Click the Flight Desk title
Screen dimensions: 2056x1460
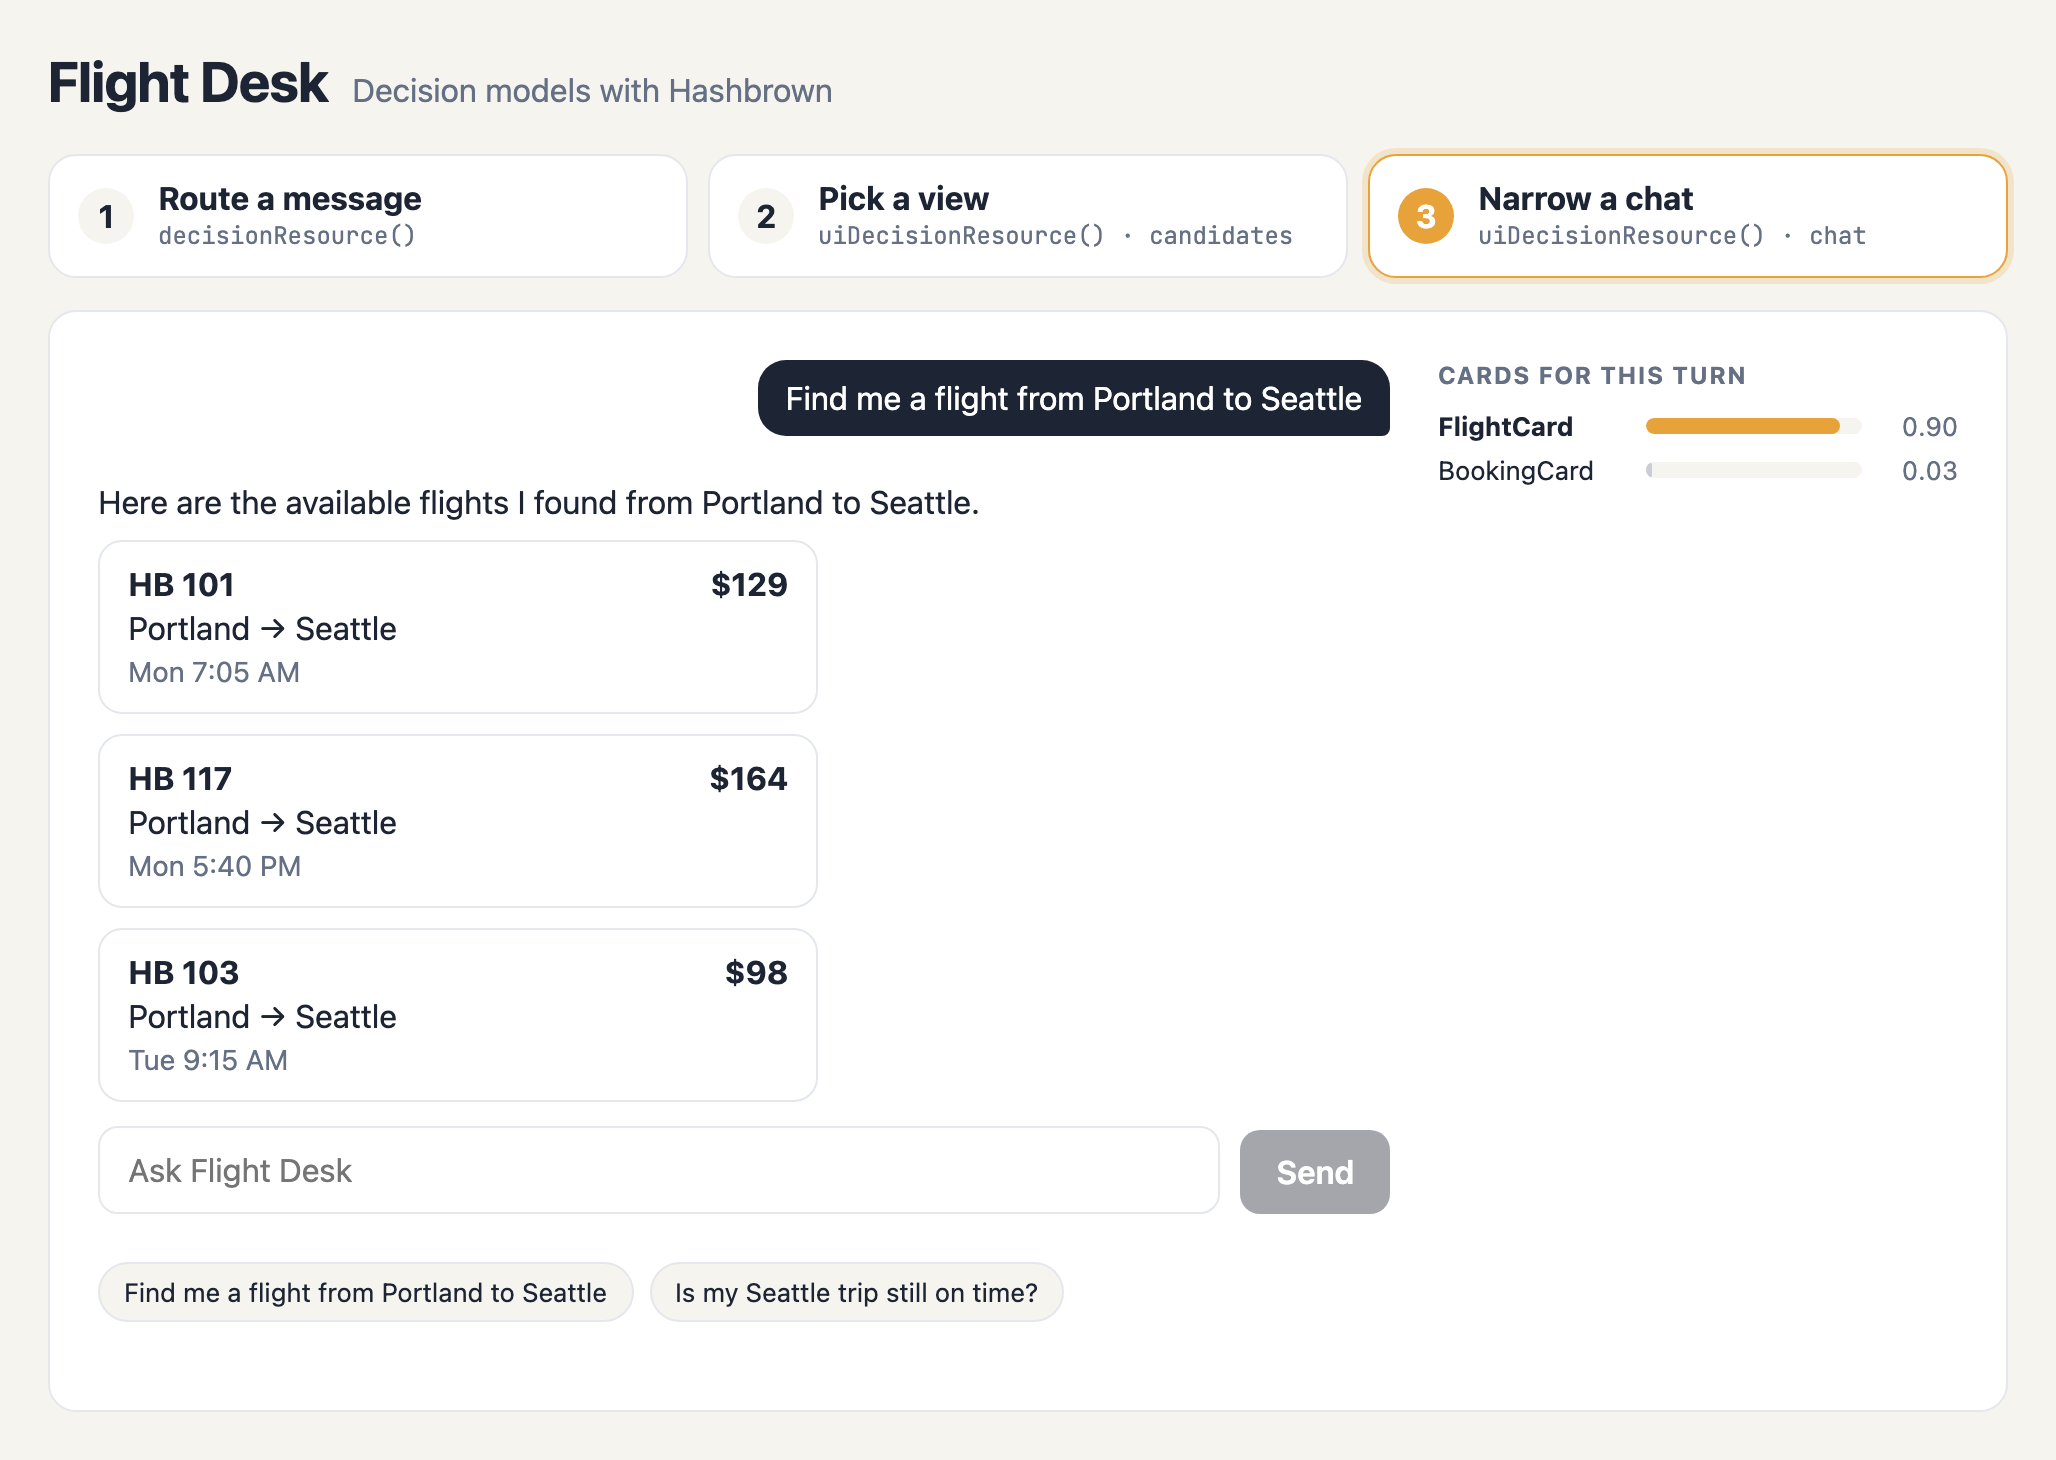188,82
